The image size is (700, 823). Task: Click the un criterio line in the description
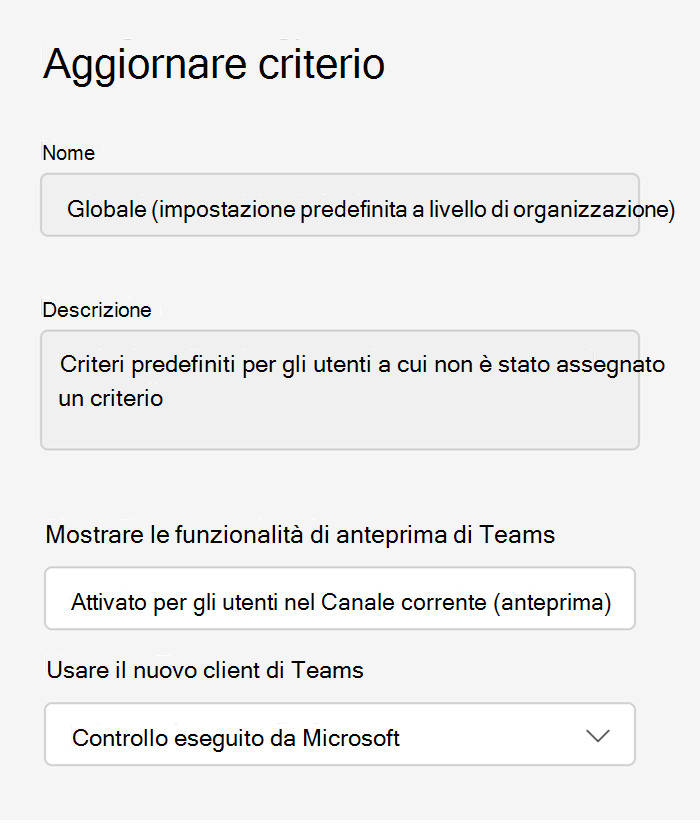(111, 398)
